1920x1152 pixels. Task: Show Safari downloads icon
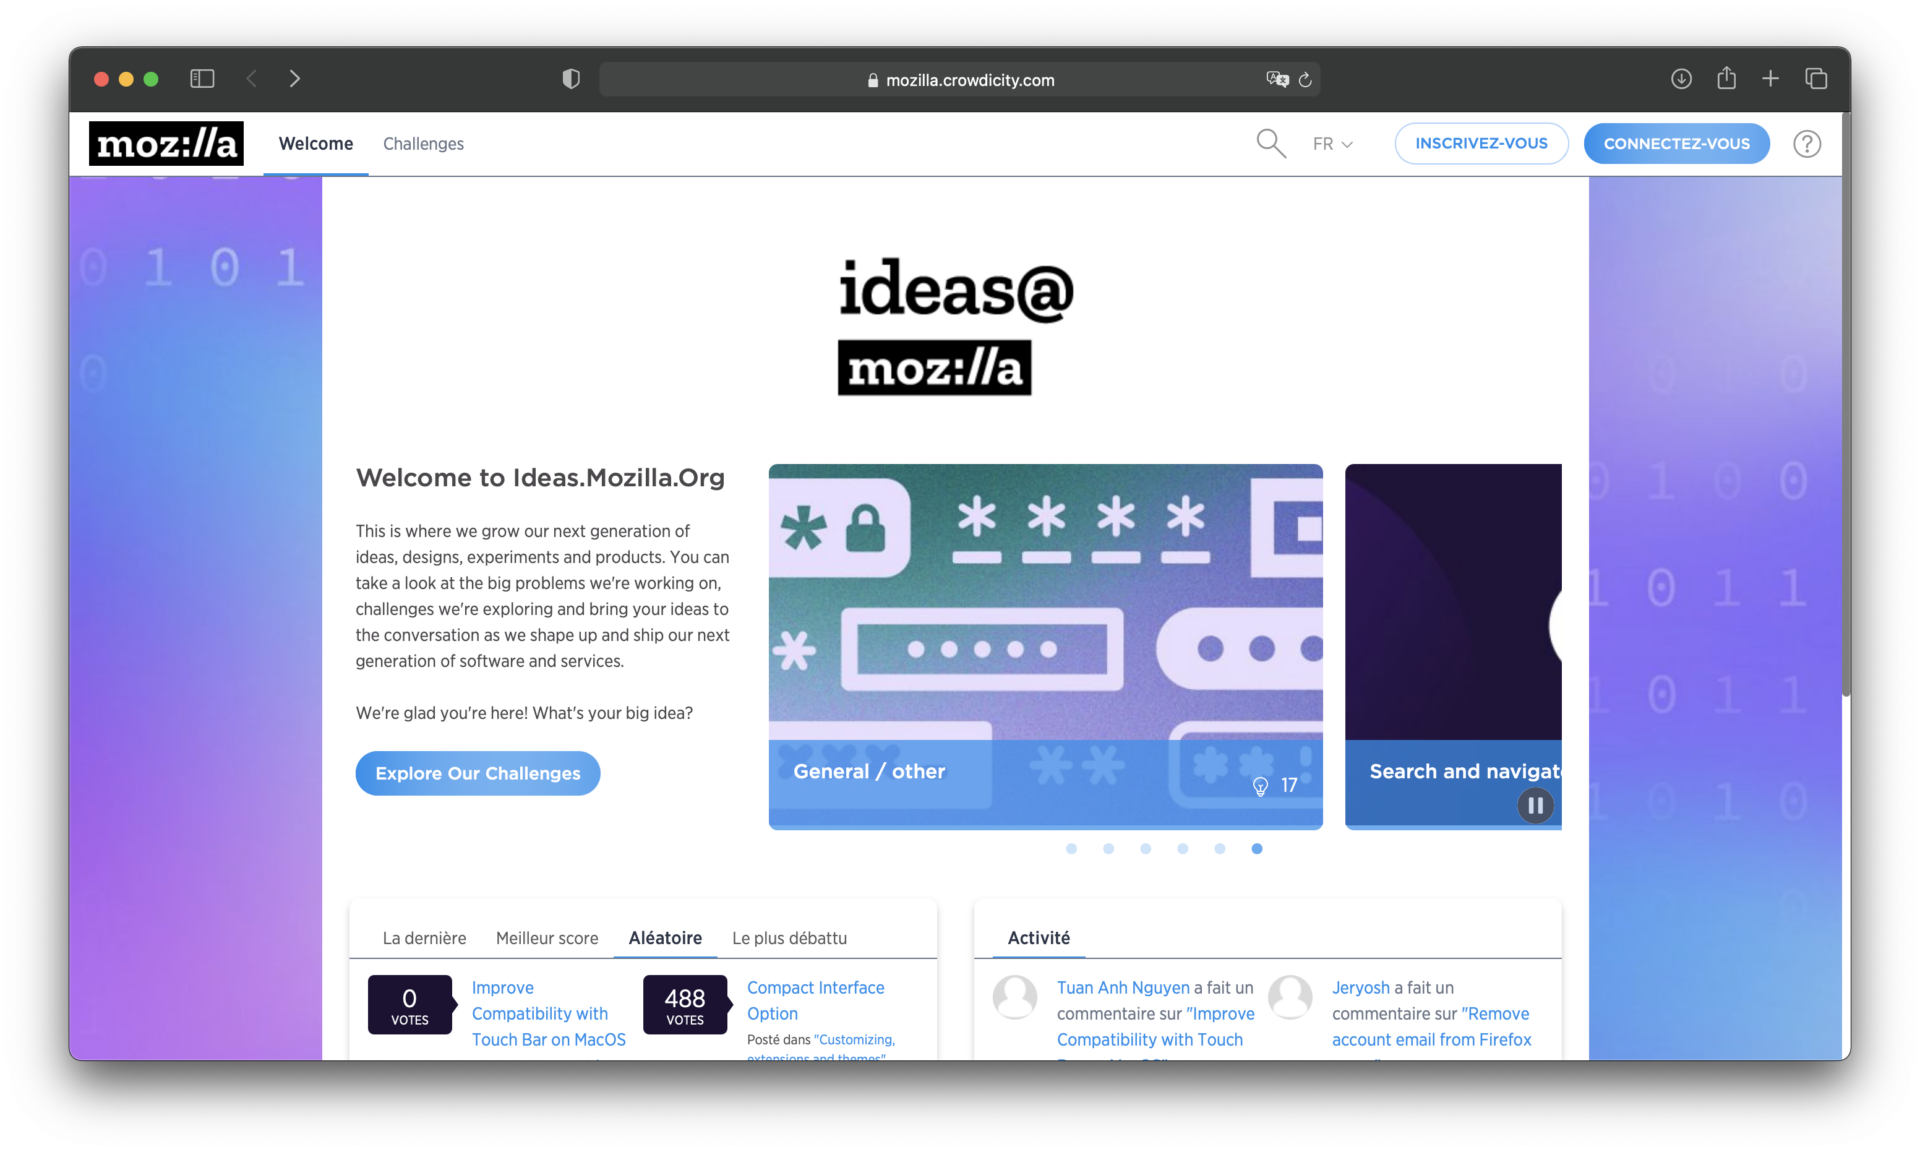[x=1681, y=79]
